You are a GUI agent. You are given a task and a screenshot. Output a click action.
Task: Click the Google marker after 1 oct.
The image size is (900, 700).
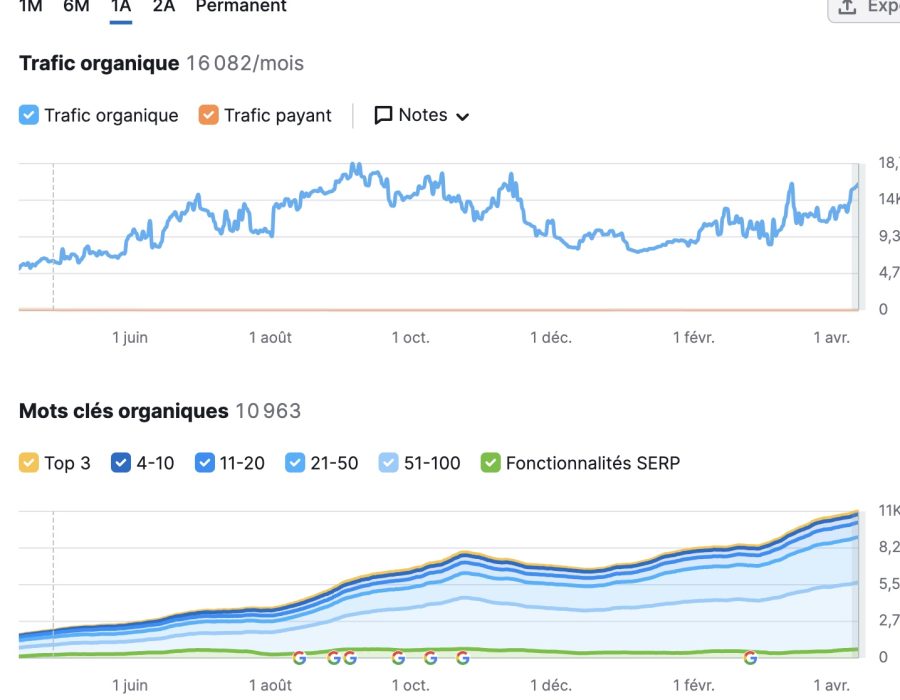(x=430, y=658)
